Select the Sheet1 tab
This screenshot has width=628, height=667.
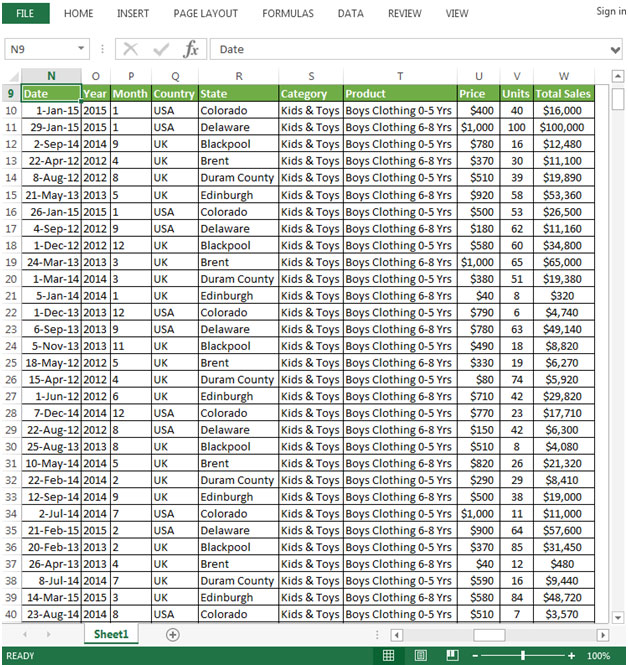pos(111,634)
